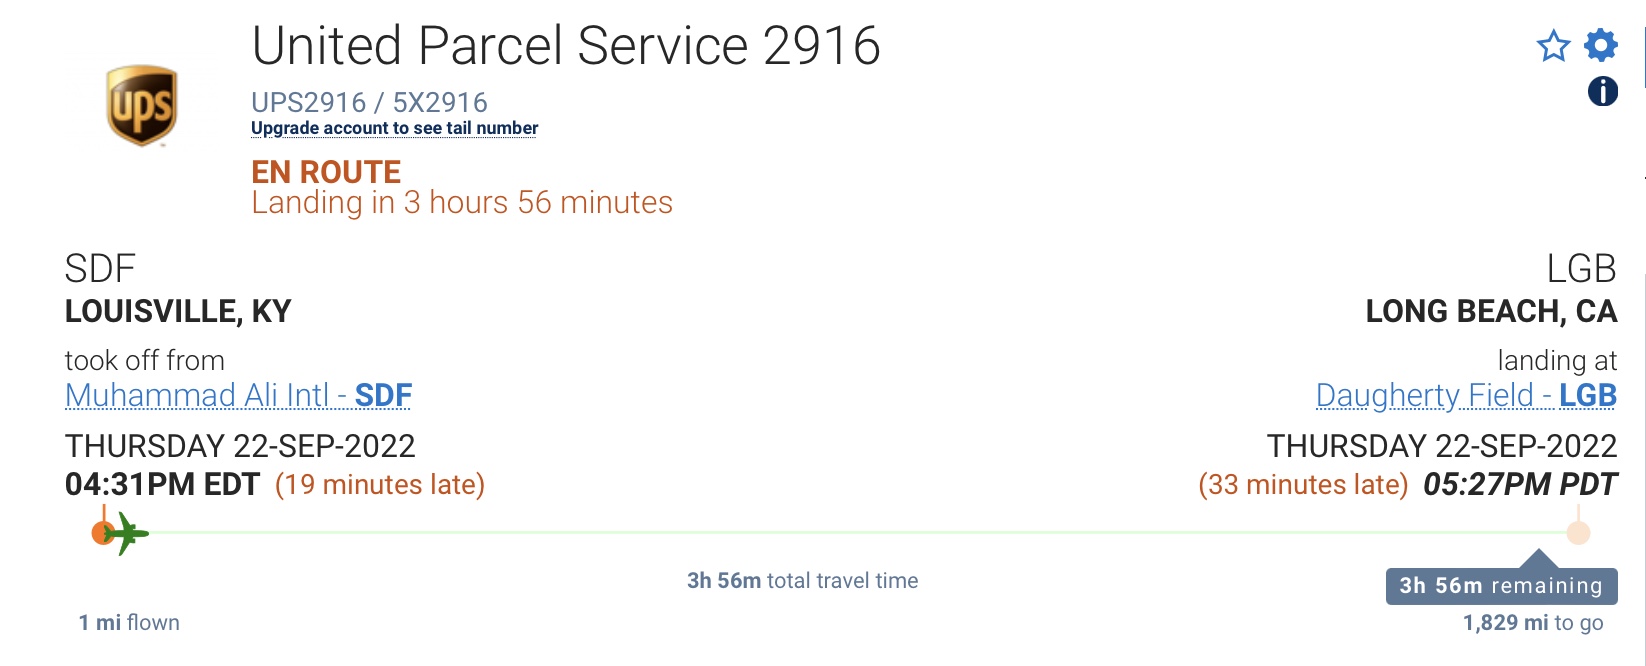Click the round info icon

click(x=1602, y=92)
